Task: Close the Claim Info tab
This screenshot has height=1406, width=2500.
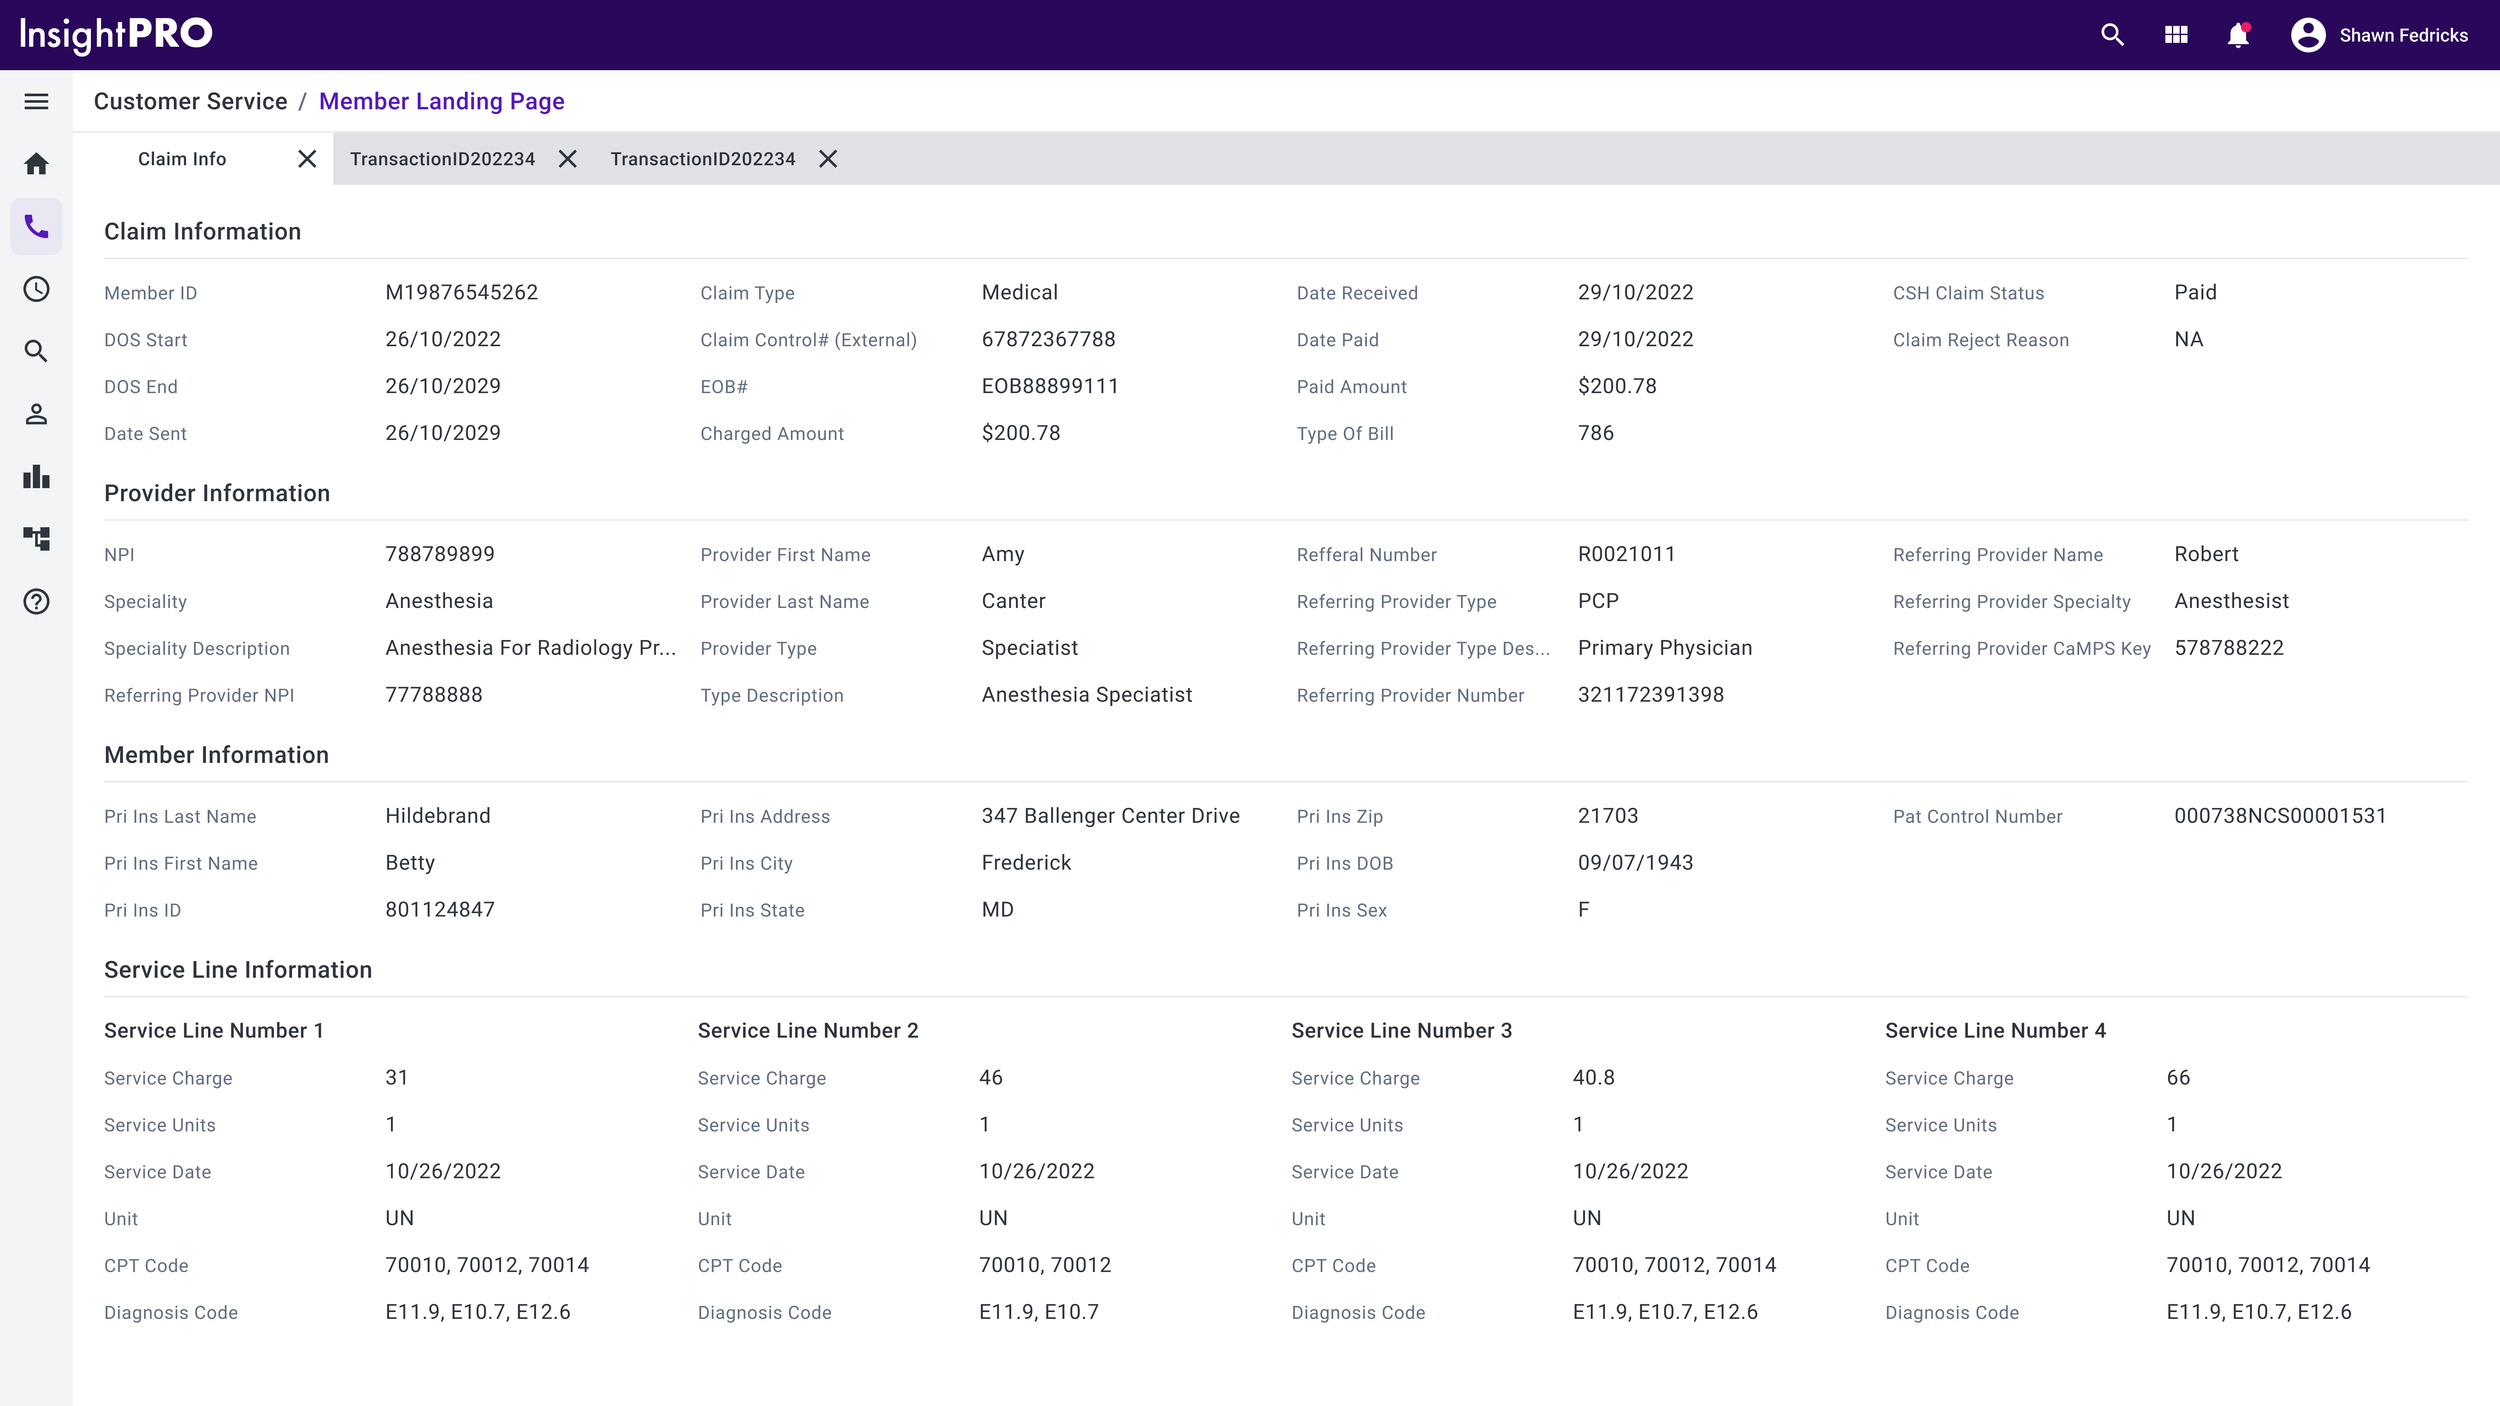Action: pos(307,159)
